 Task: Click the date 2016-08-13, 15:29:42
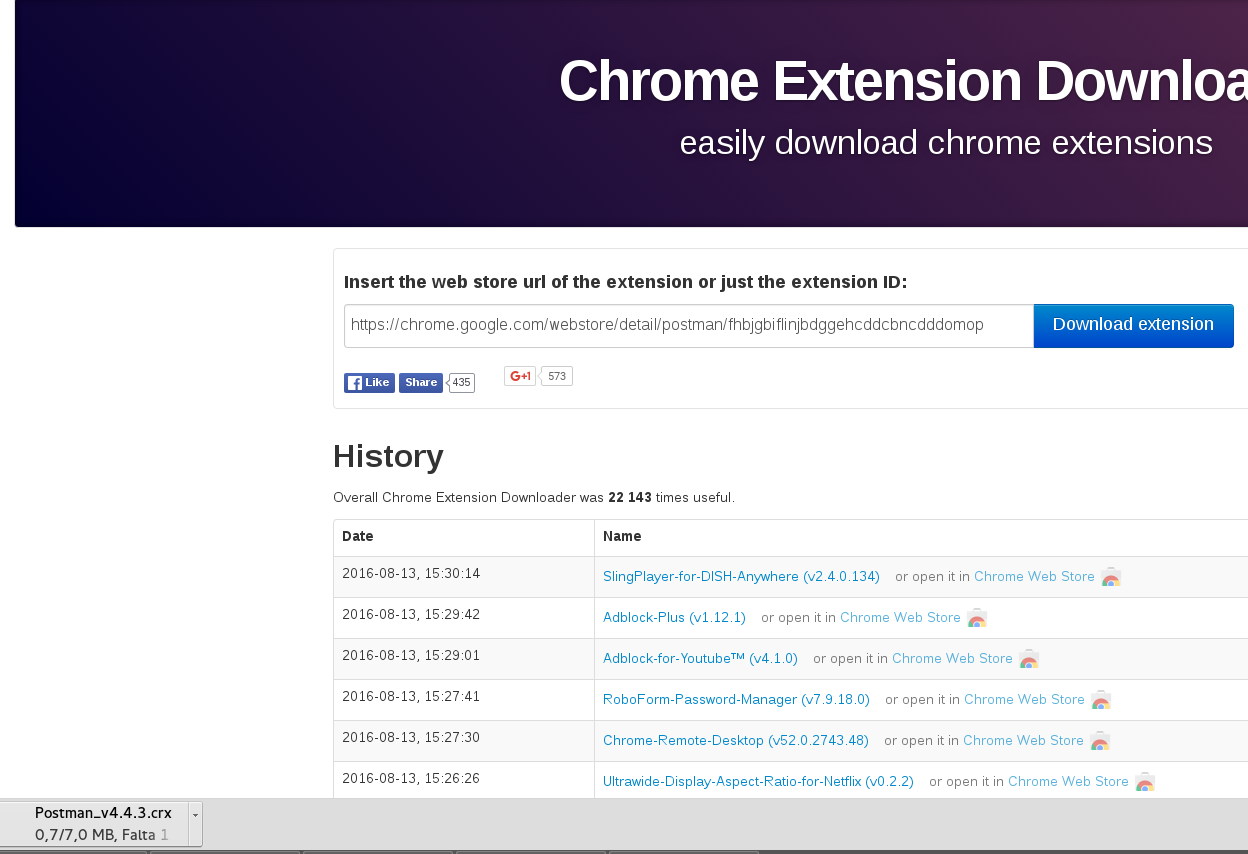(411, 615)
